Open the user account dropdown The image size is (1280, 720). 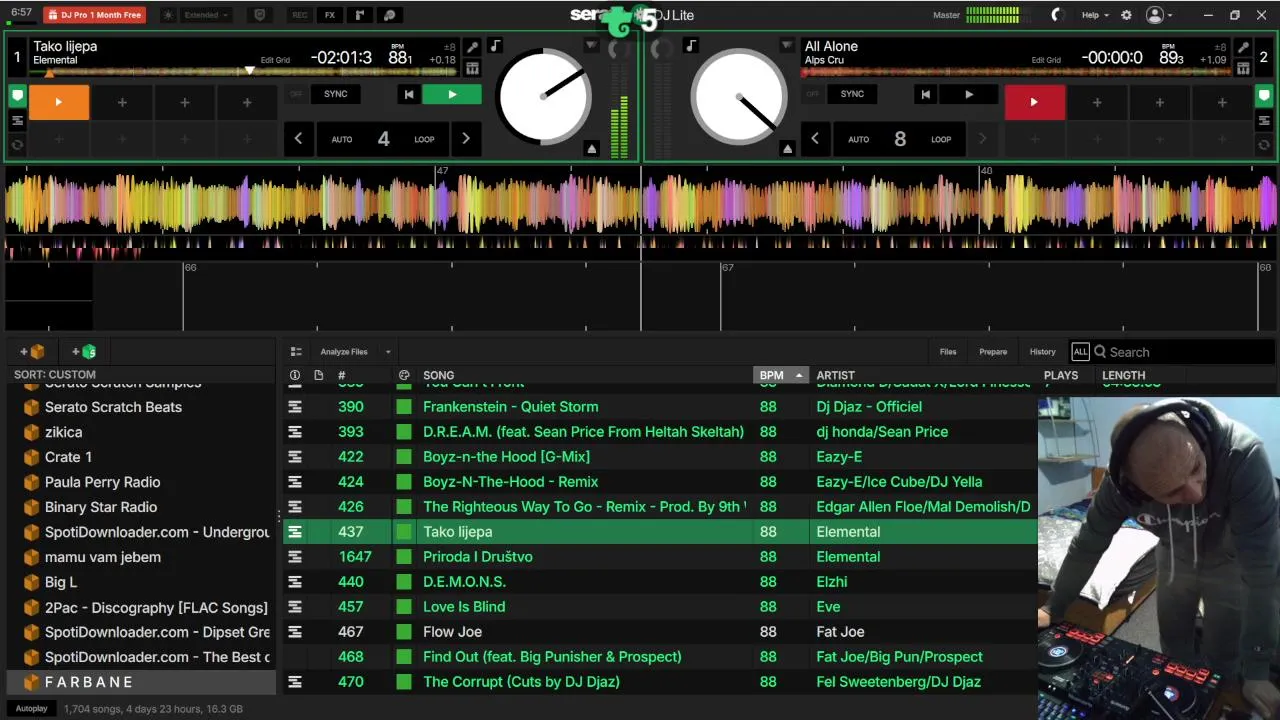[x=1160, y=15]
